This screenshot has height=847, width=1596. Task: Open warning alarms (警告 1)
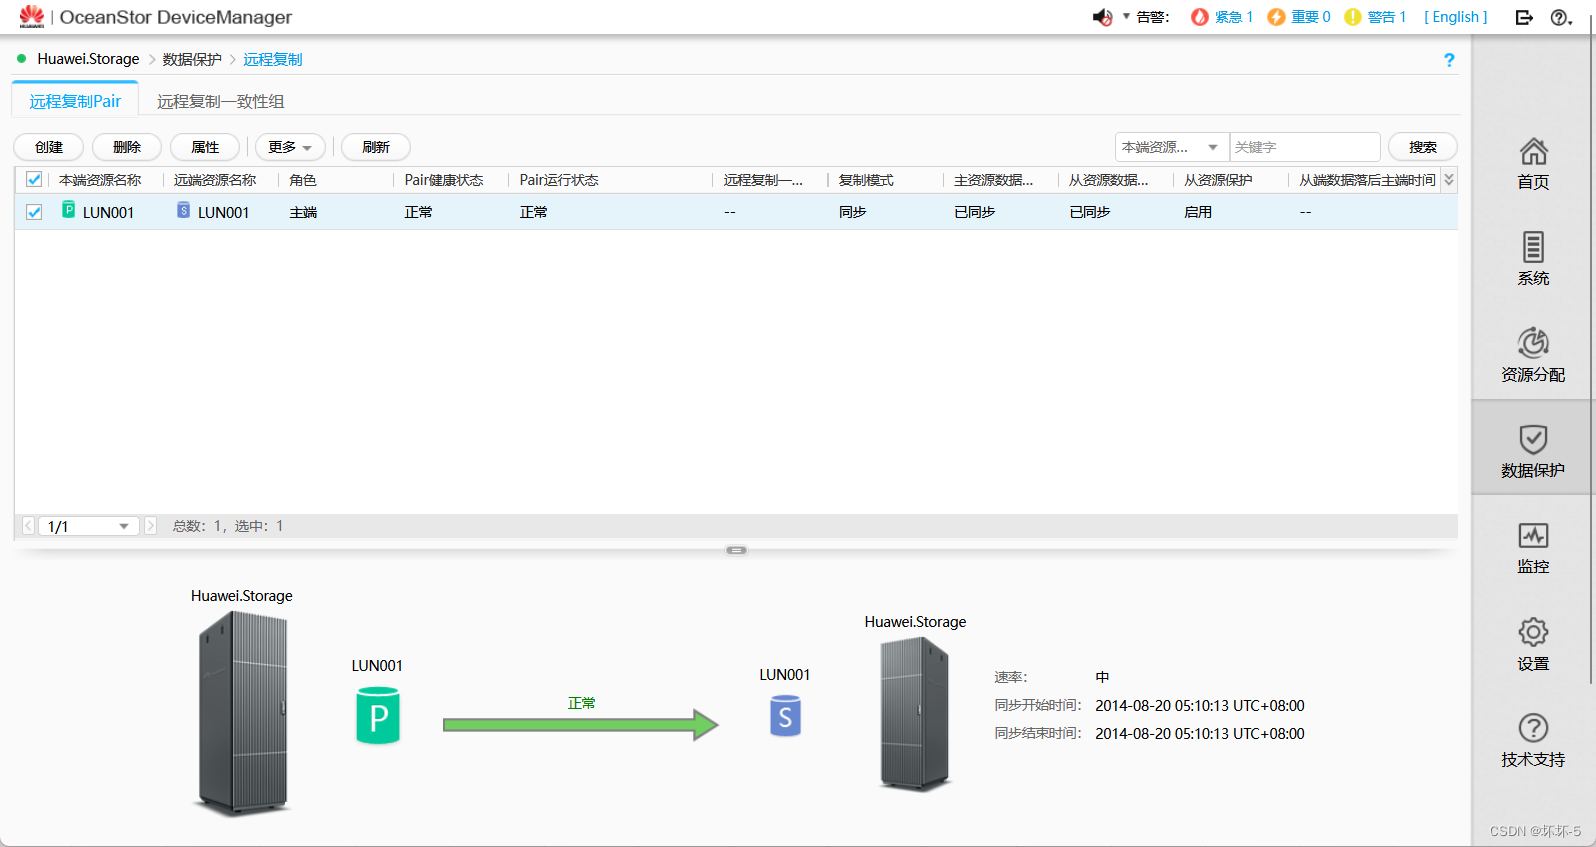pos(1375,17)
